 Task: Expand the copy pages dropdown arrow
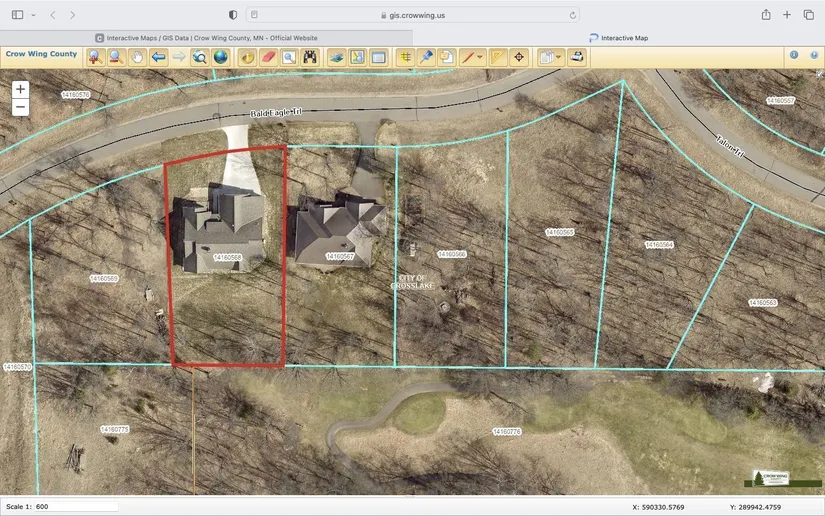pyautogui.click(x=558, y=57)
